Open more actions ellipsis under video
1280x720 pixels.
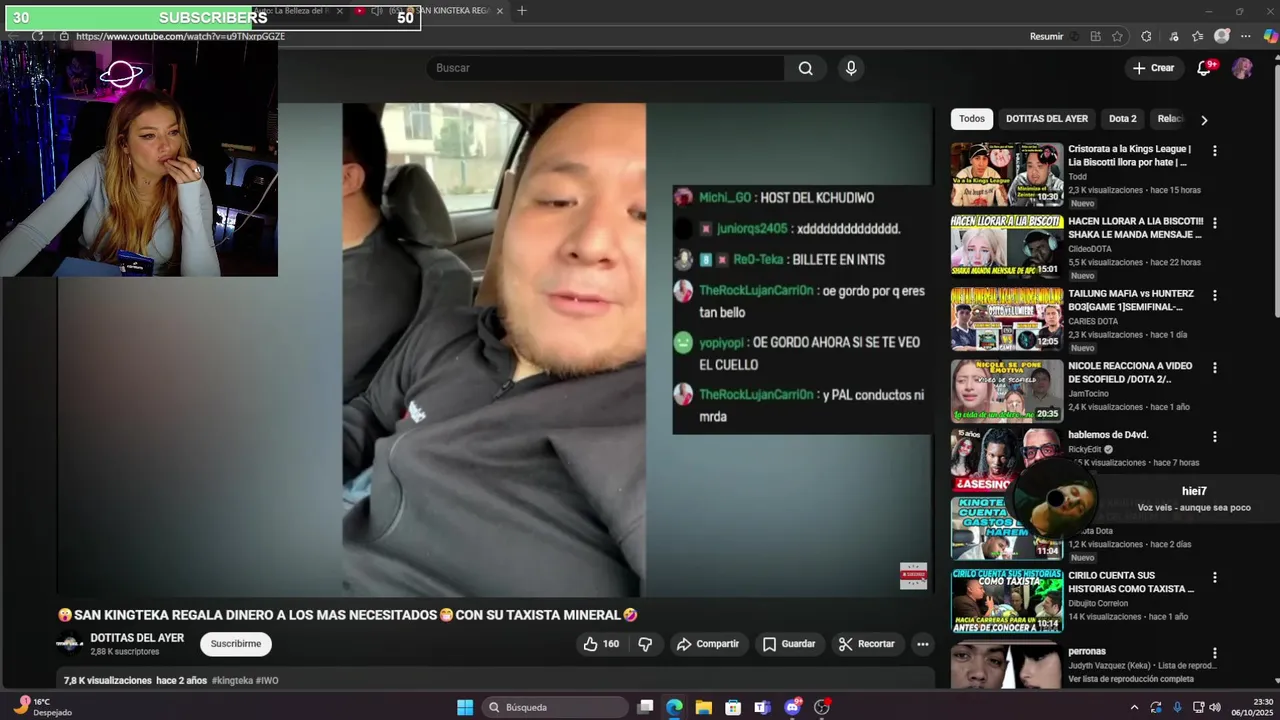click(922, 644)
